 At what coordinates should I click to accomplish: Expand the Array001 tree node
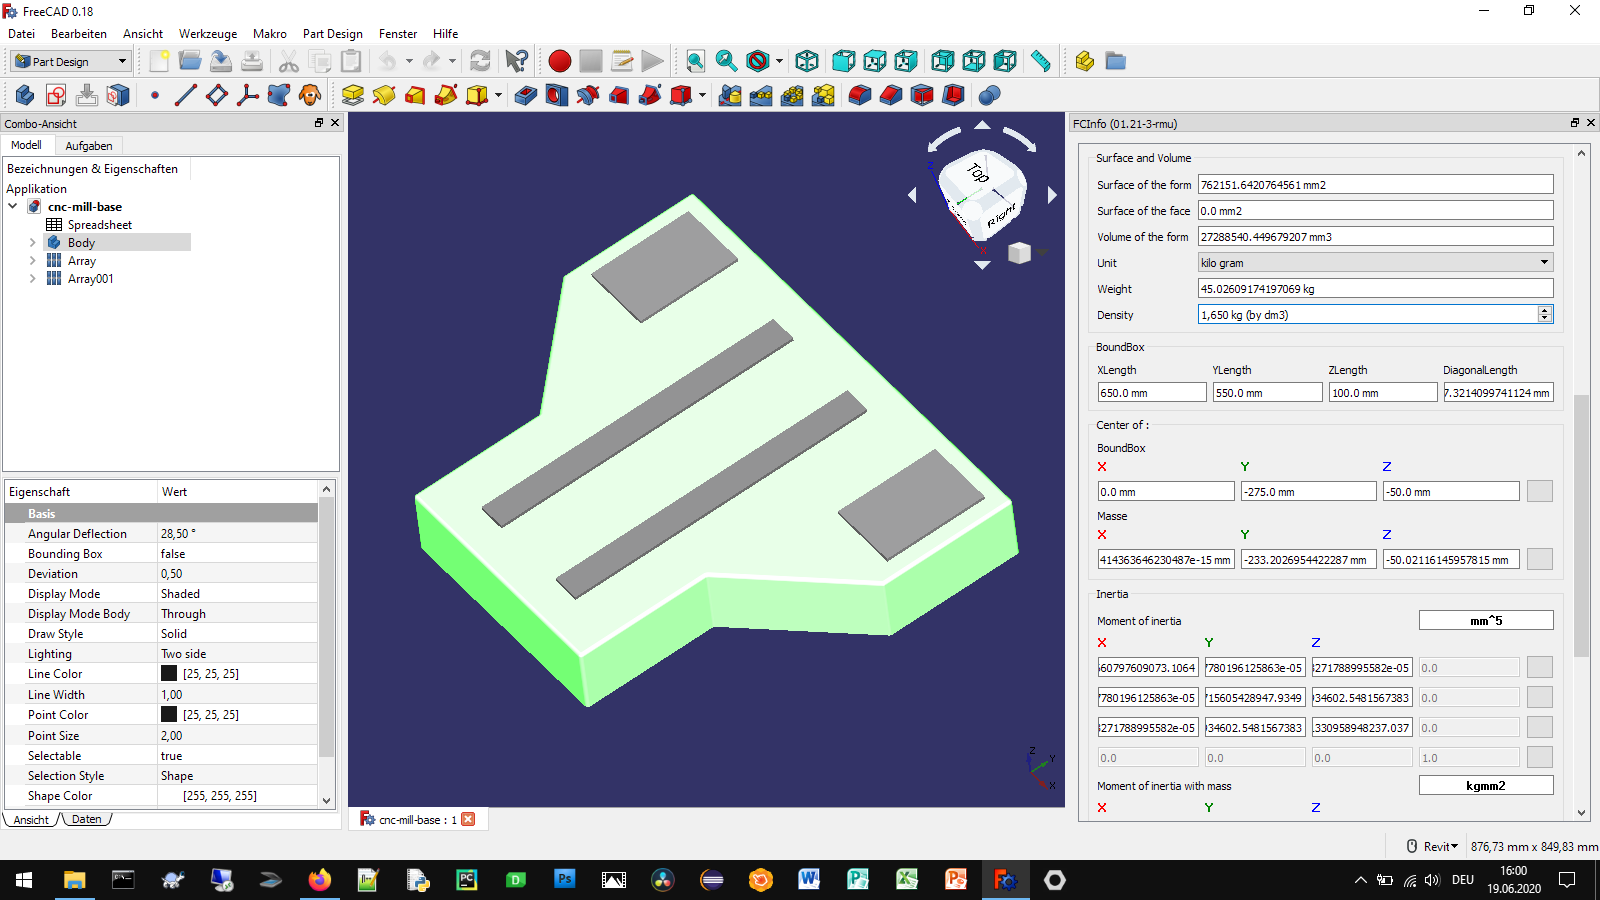32,279
